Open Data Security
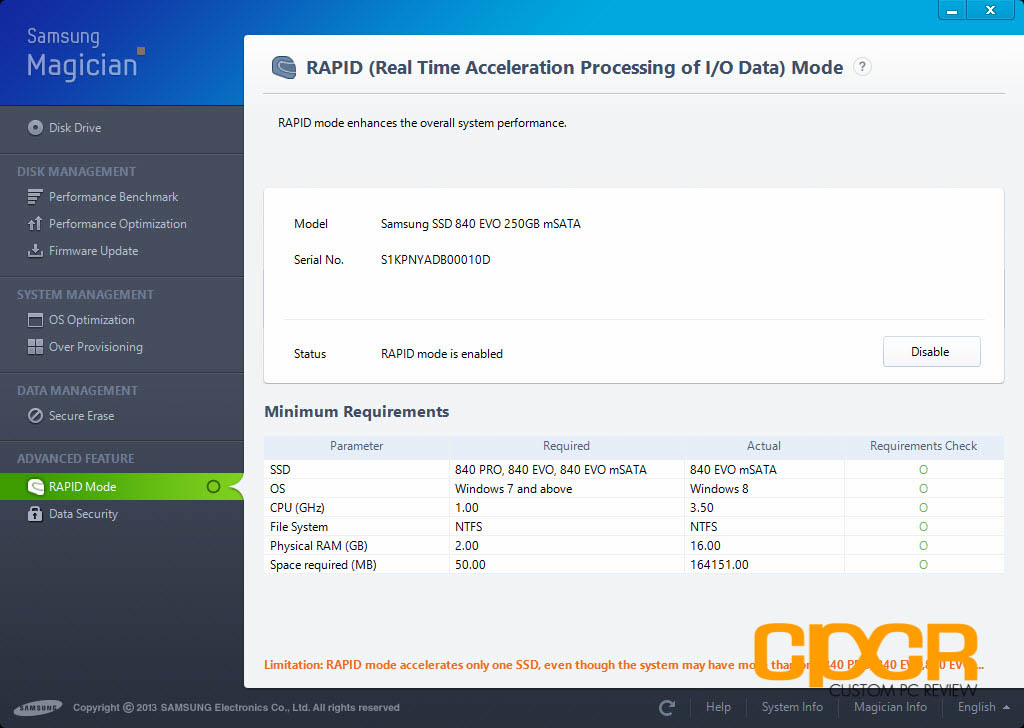The image size is (1024, 728). click(x=83, y=514)
